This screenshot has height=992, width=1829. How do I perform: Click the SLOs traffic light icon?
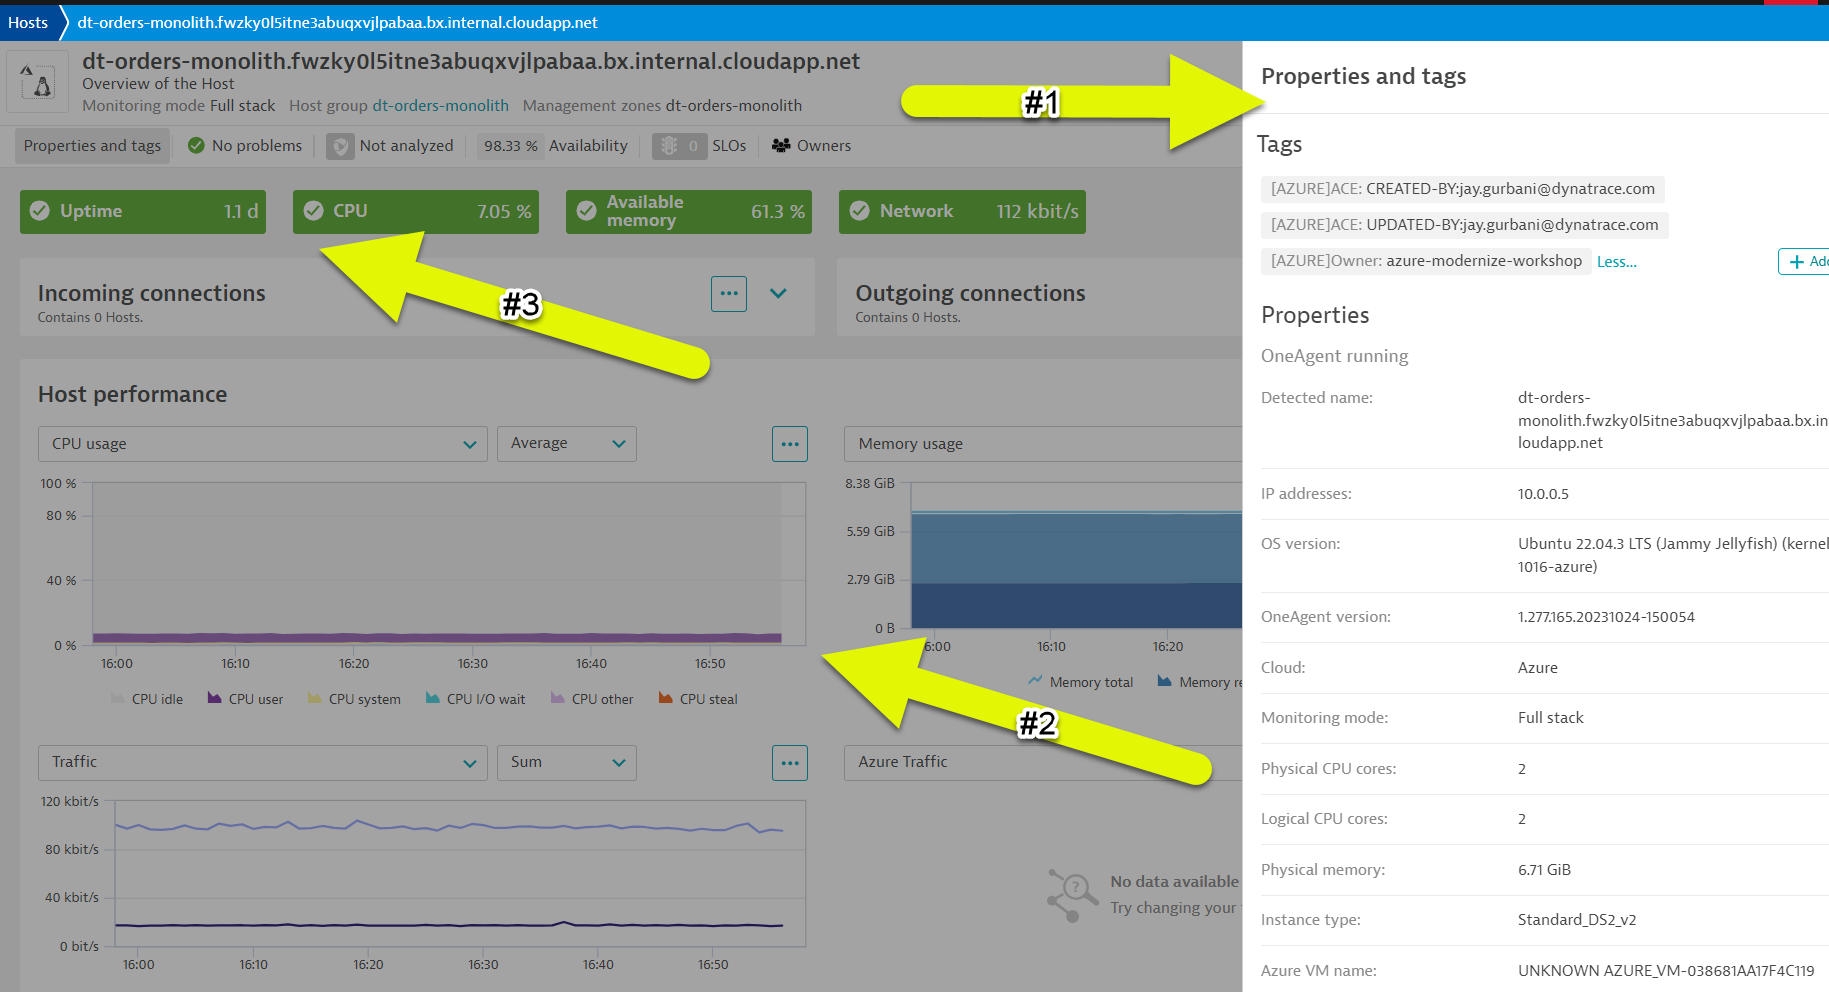[x=669, y=146]
